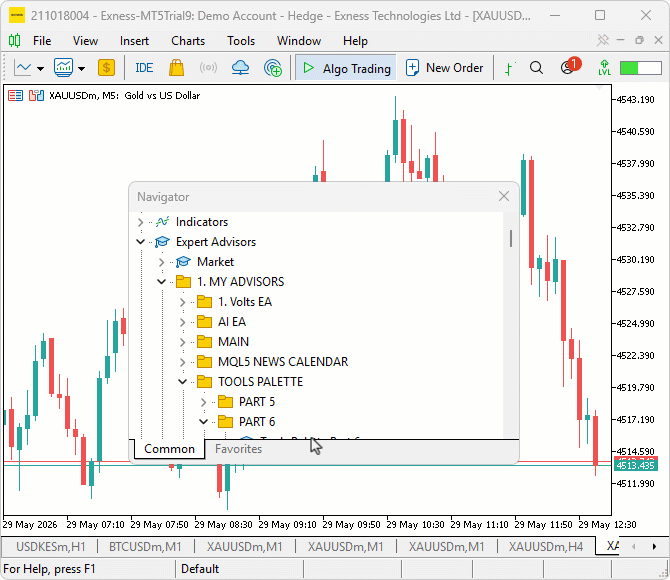This screenshot has height=580, width=670.
Task: Open the IDE MetaEditor button
Action: point(144,68)
